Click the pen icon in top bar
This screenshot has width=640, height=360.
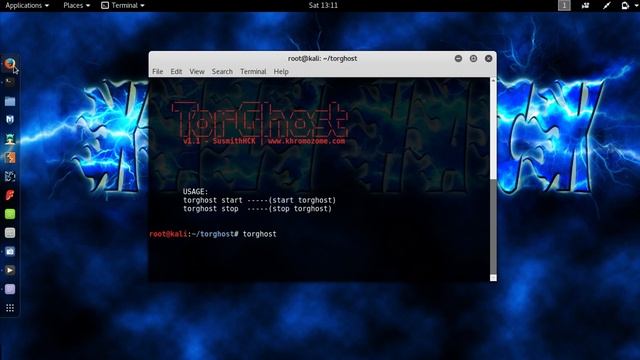point(607,5)
